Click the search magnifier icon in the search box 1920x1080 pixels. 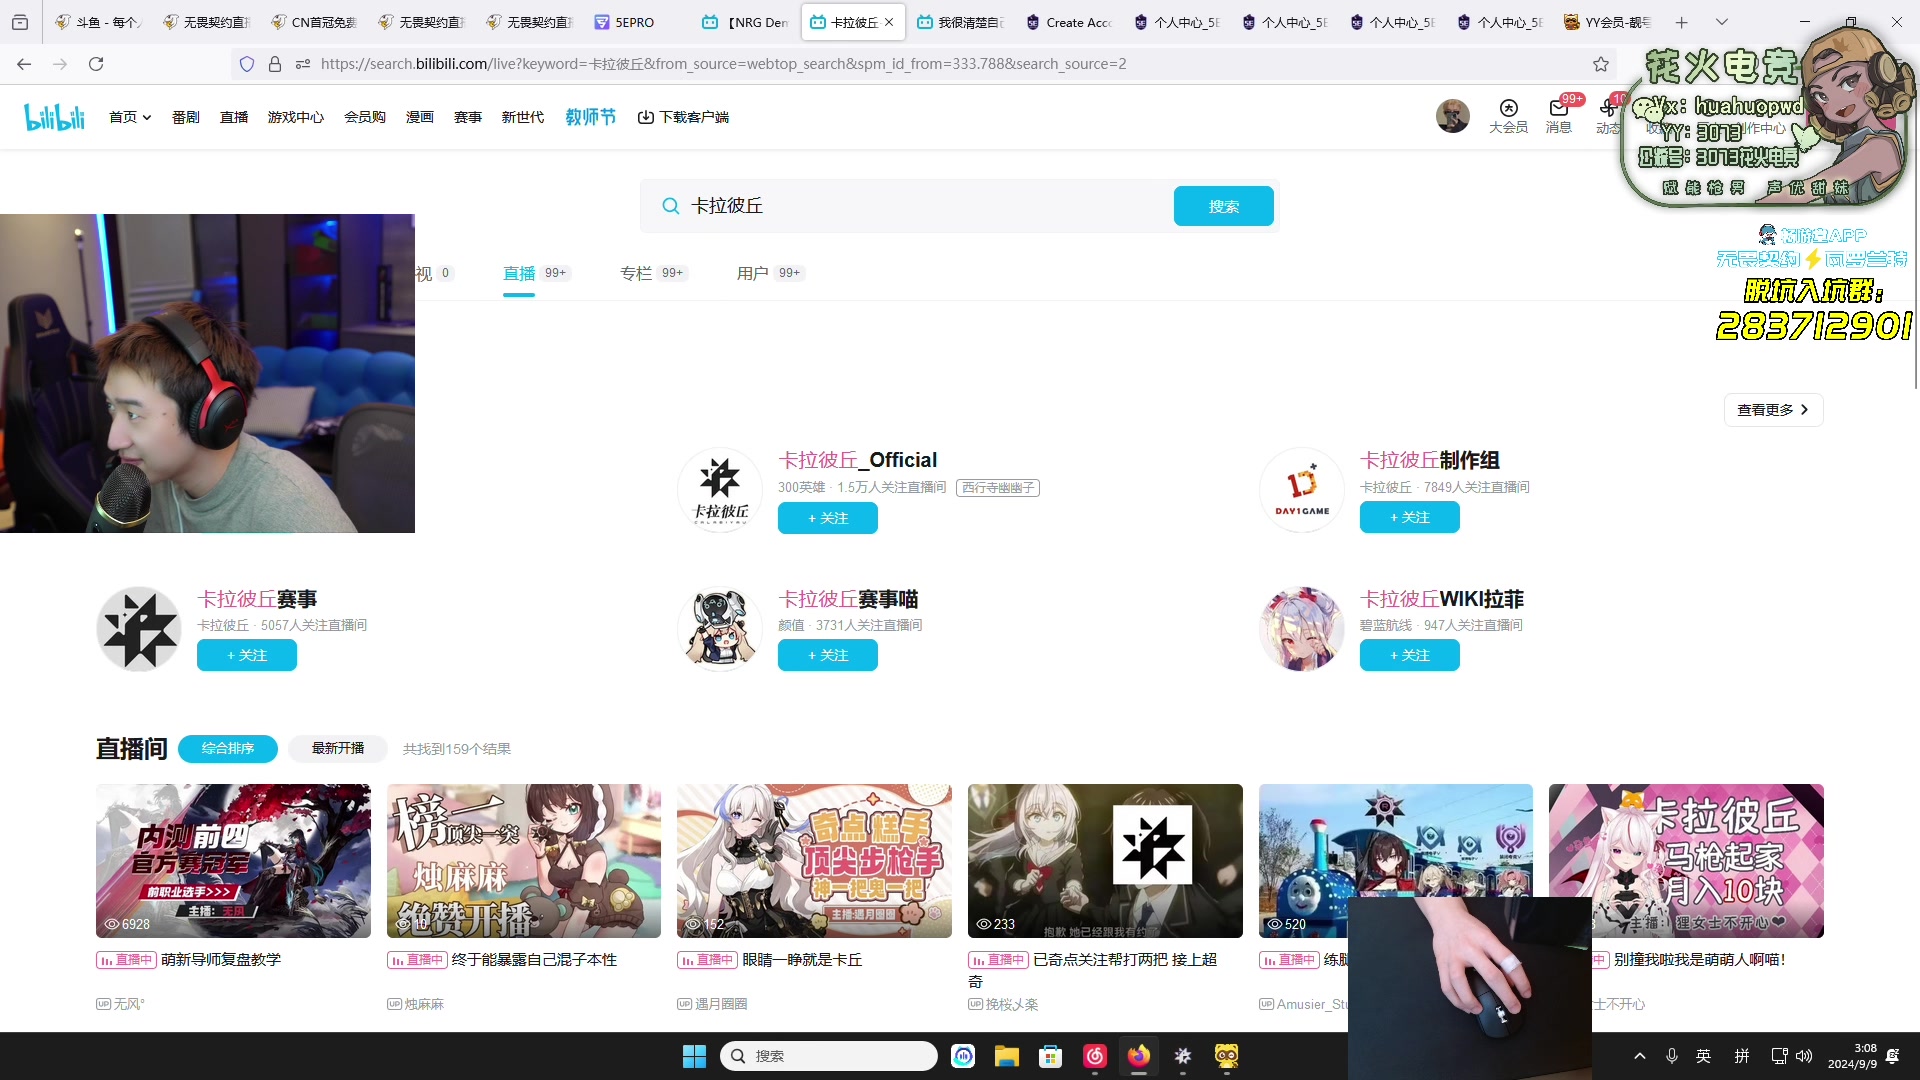(670, 206)
